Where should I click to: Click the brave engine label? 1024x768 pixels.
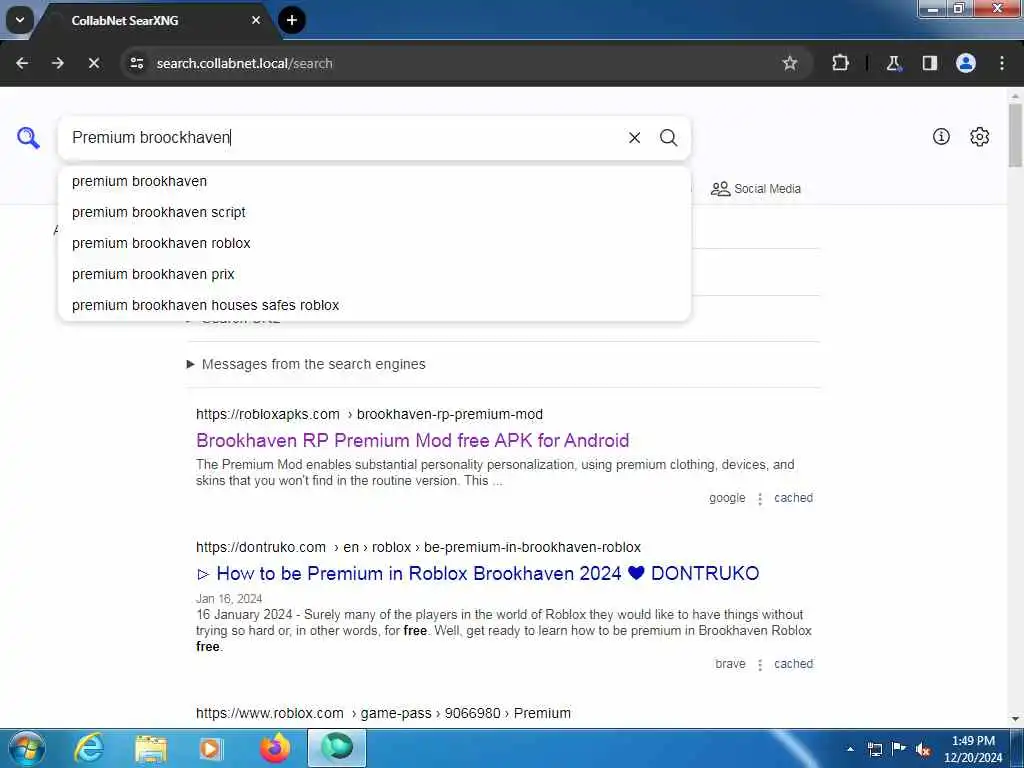[x=730, y=664]
